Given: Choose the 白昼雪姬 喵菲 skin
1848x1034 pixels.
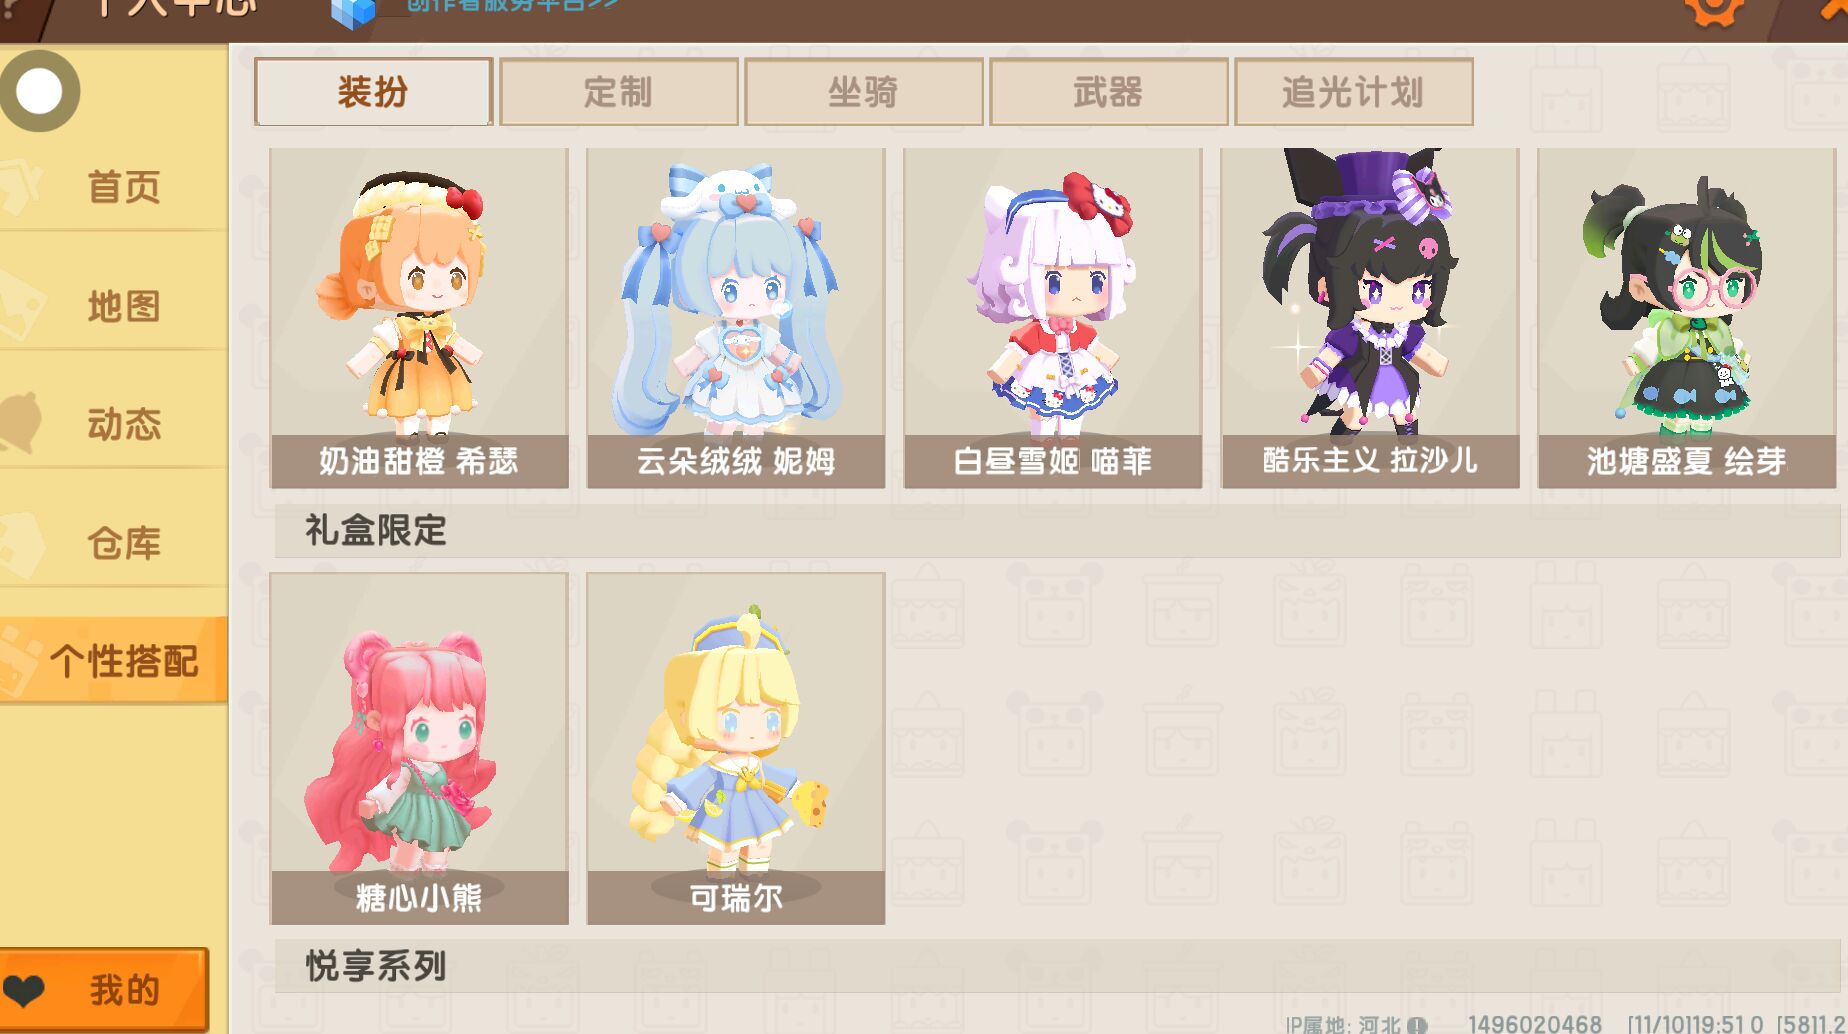Looking at the screenshot, I should [1052, 318].
